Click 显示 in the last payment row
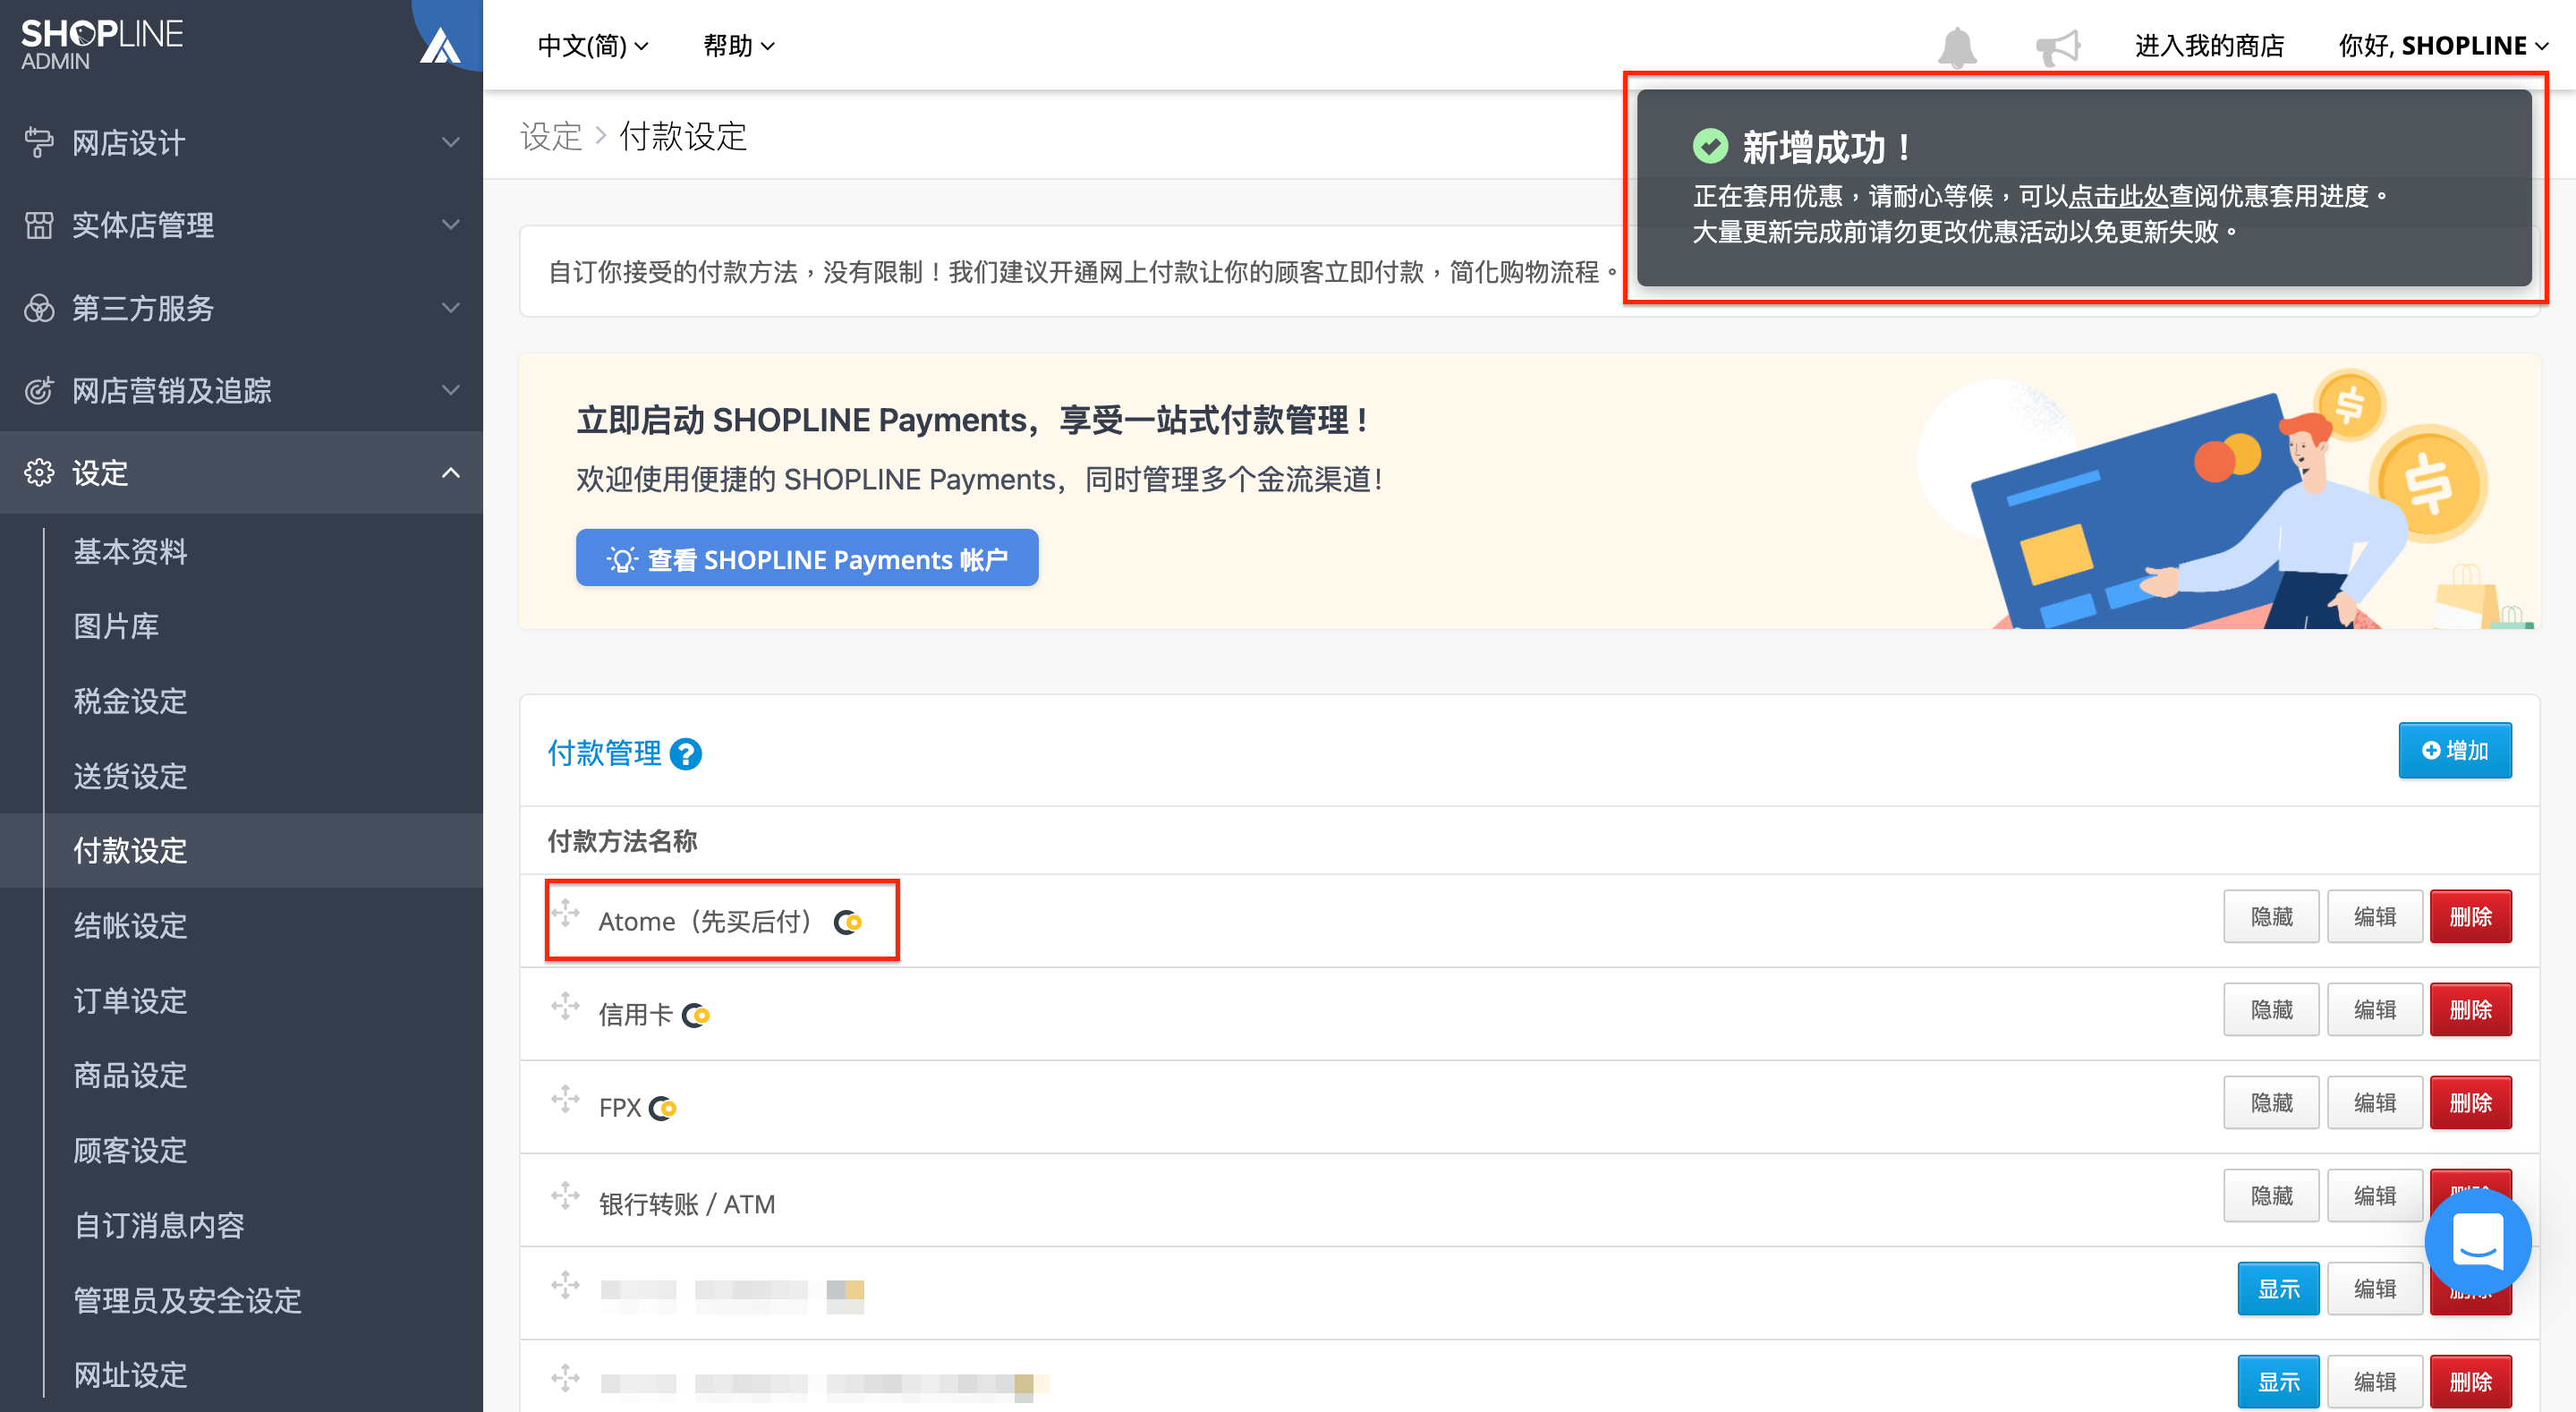 [2278, 1382]
